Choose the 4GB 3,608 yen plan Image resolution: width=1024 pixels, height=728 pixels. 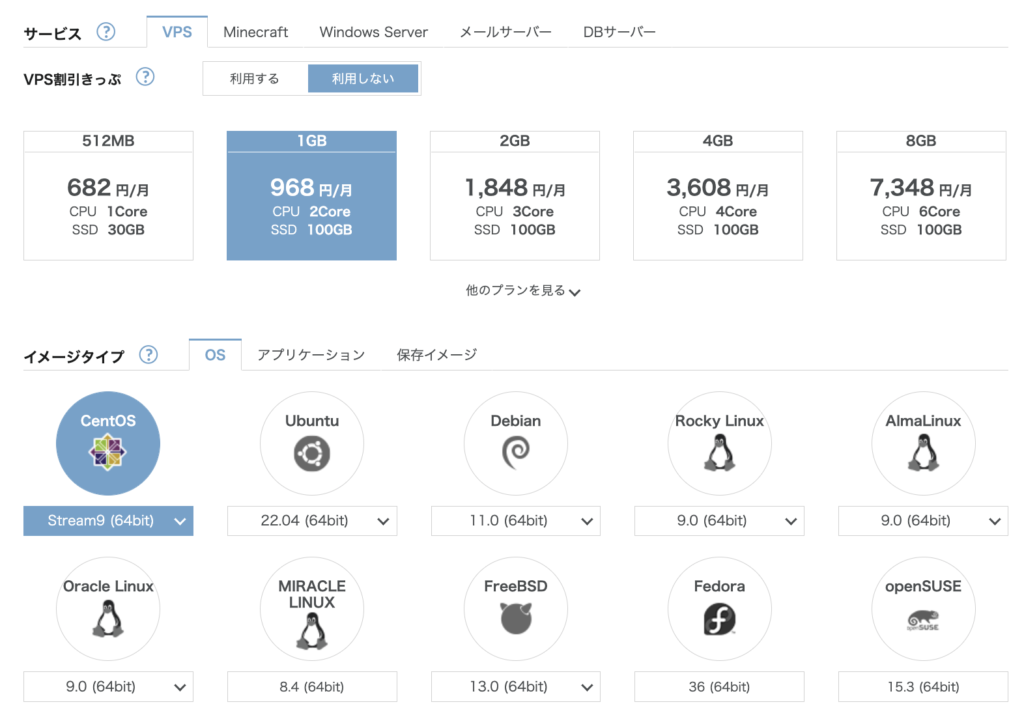tap(718, 195)
